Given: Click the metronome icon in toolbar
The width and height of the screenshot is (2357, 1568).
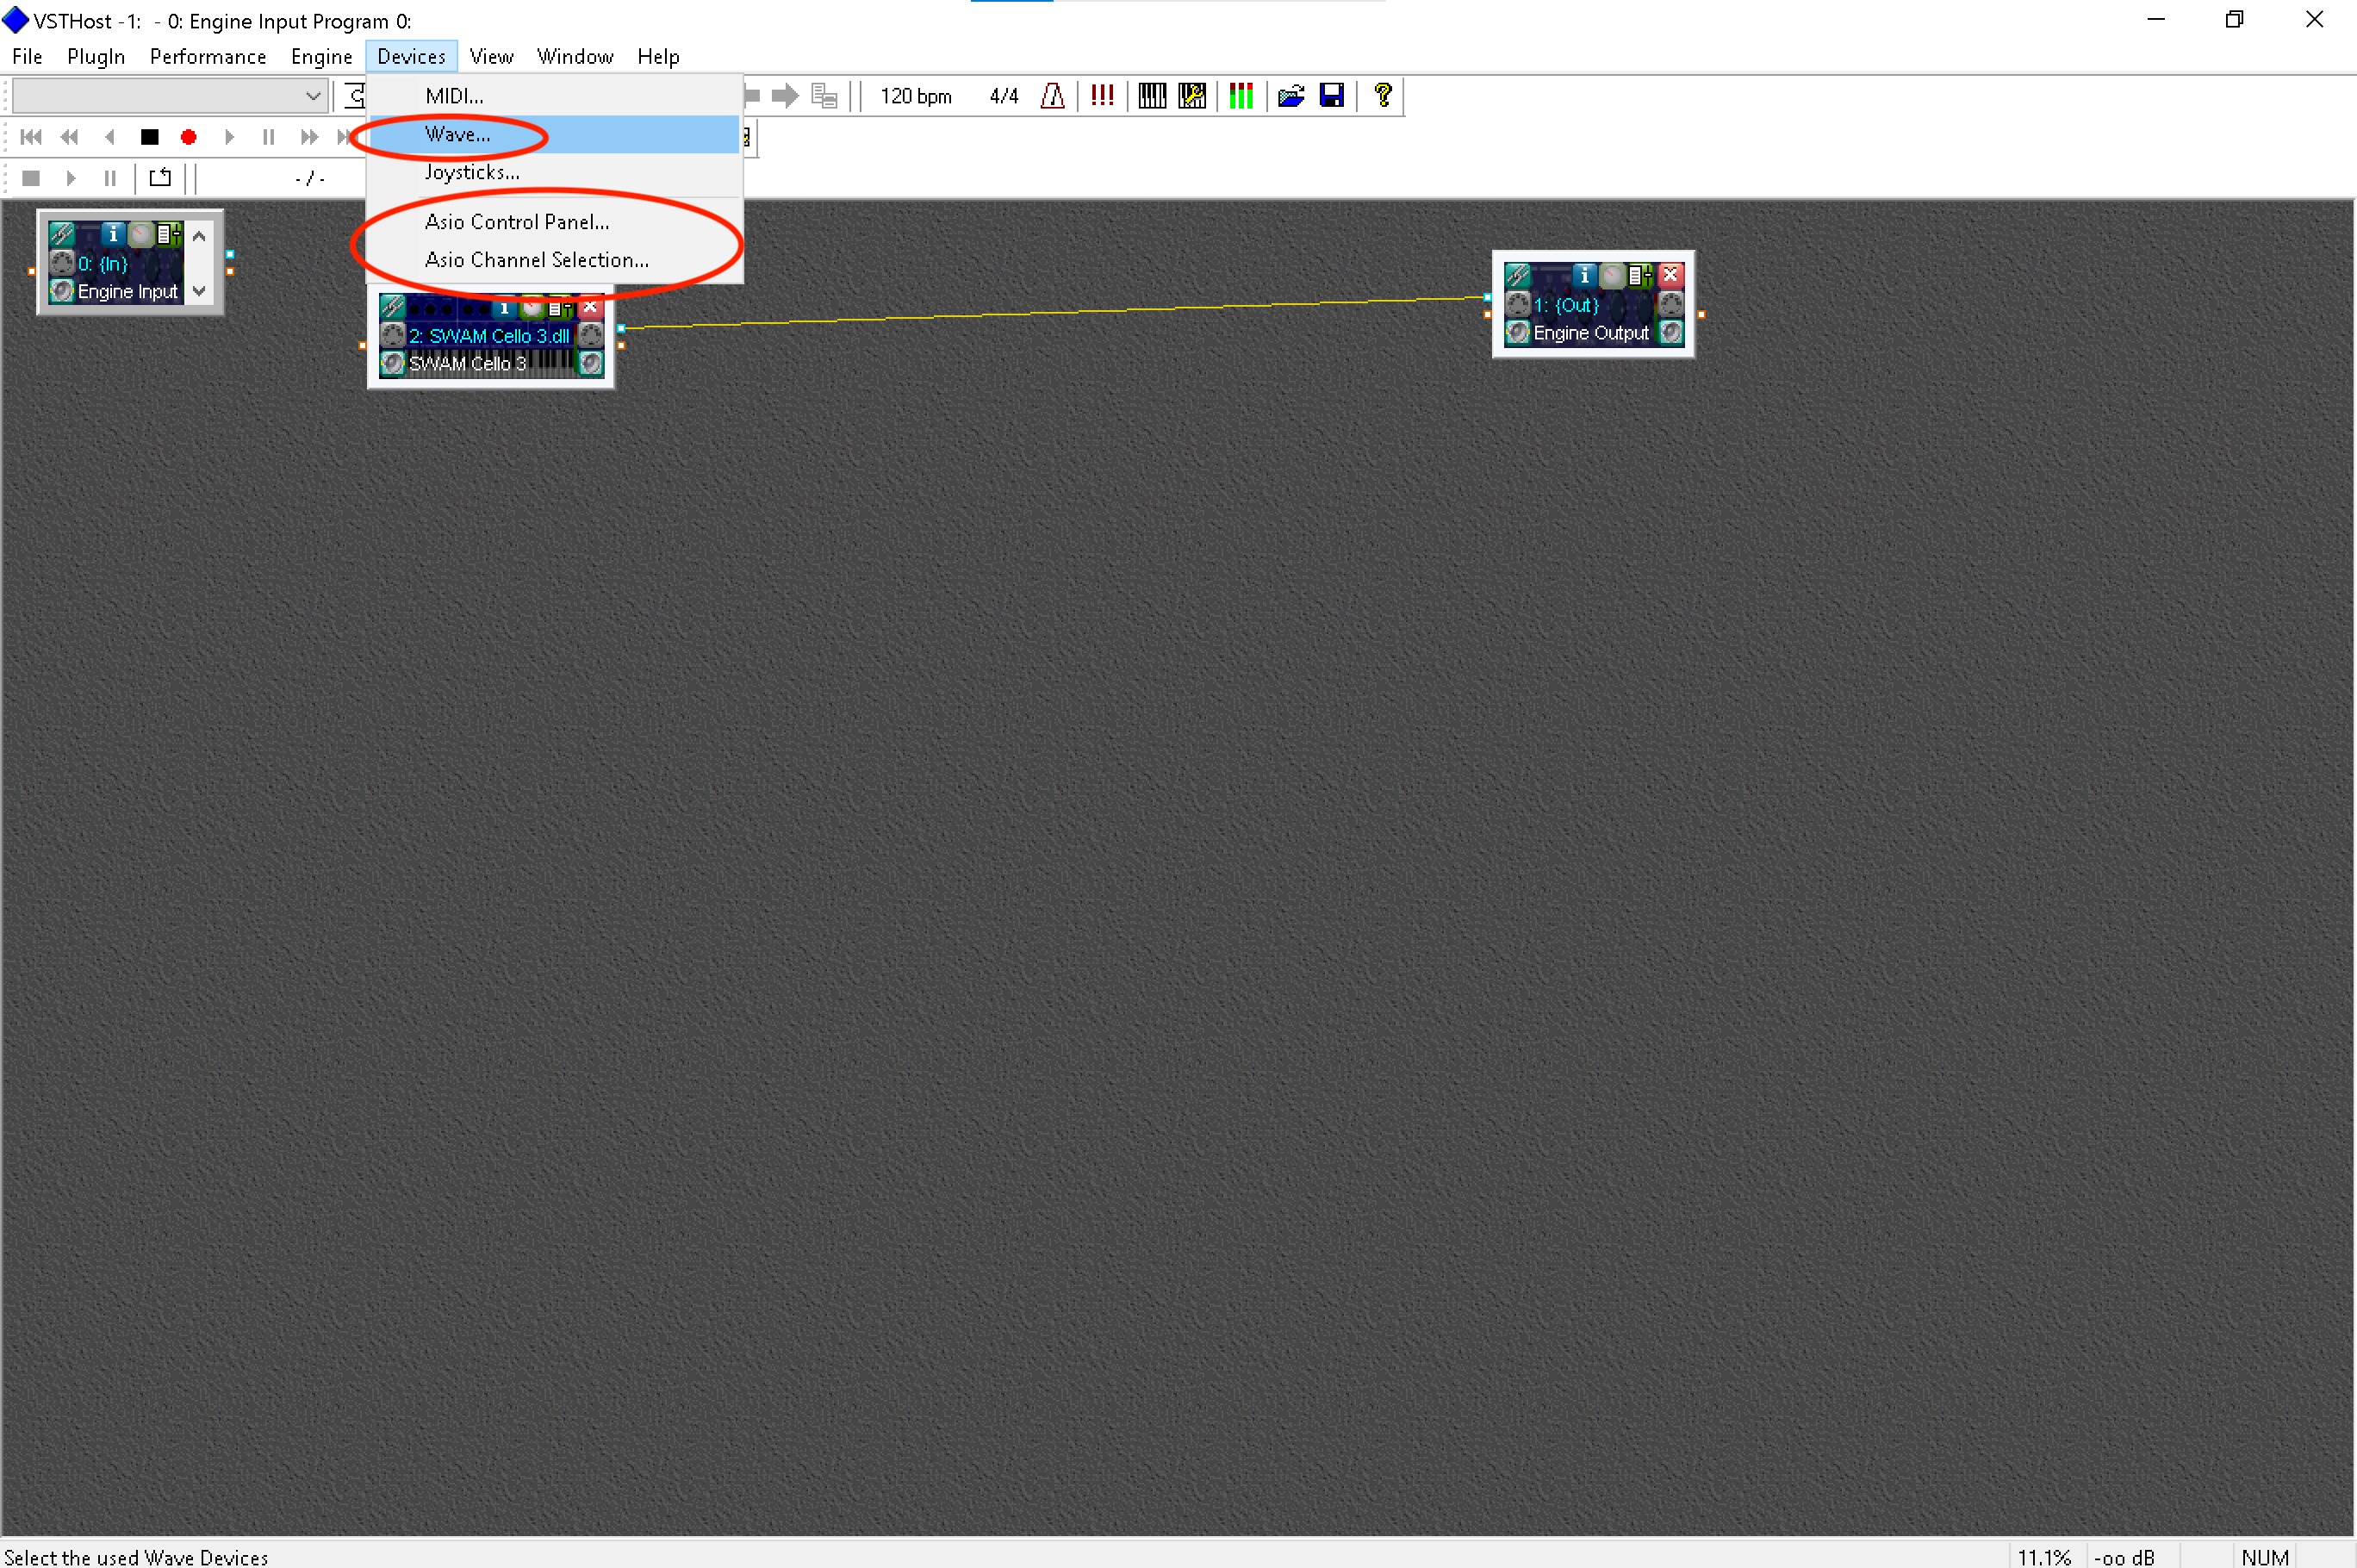Looking at the screenshot, I should pos(1052,96).
